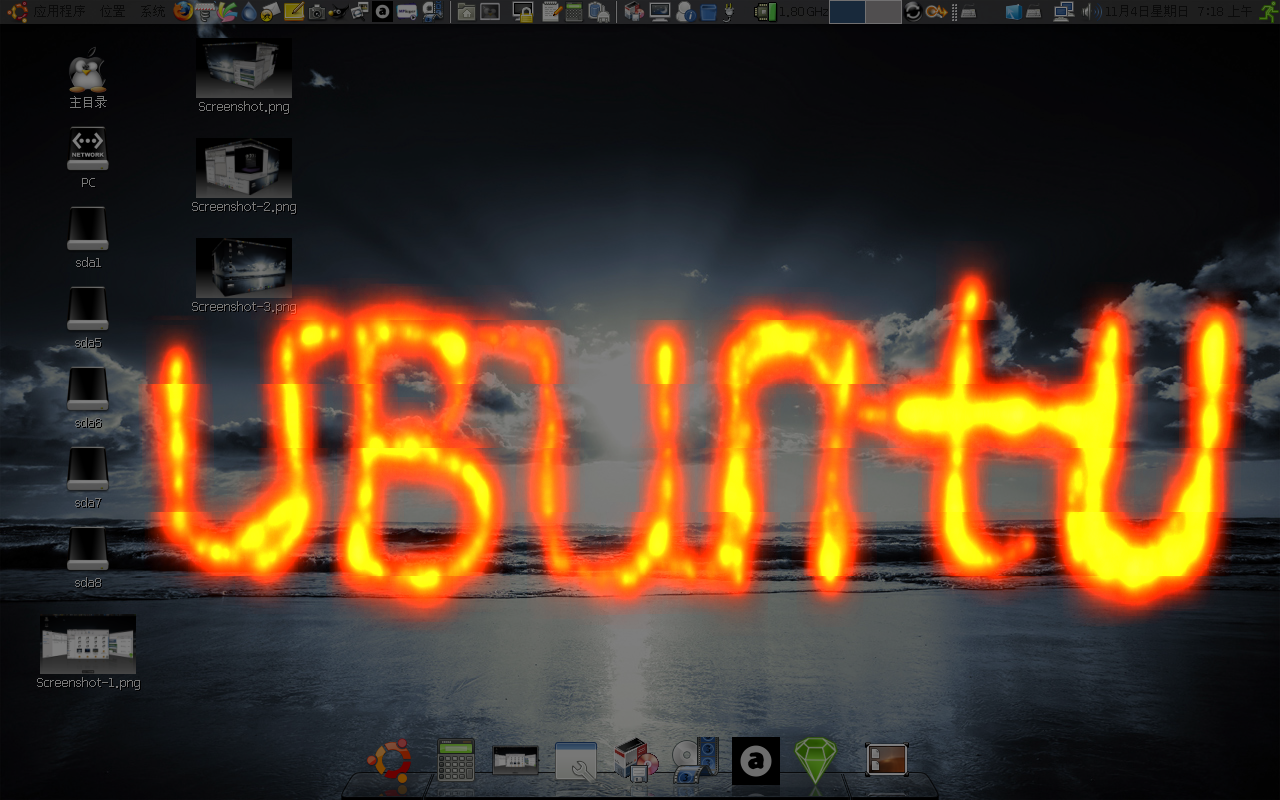The height and width of the screenshot is (800, 1280).
Task: Click the green running man logout icon
Action: [1268, 12]
